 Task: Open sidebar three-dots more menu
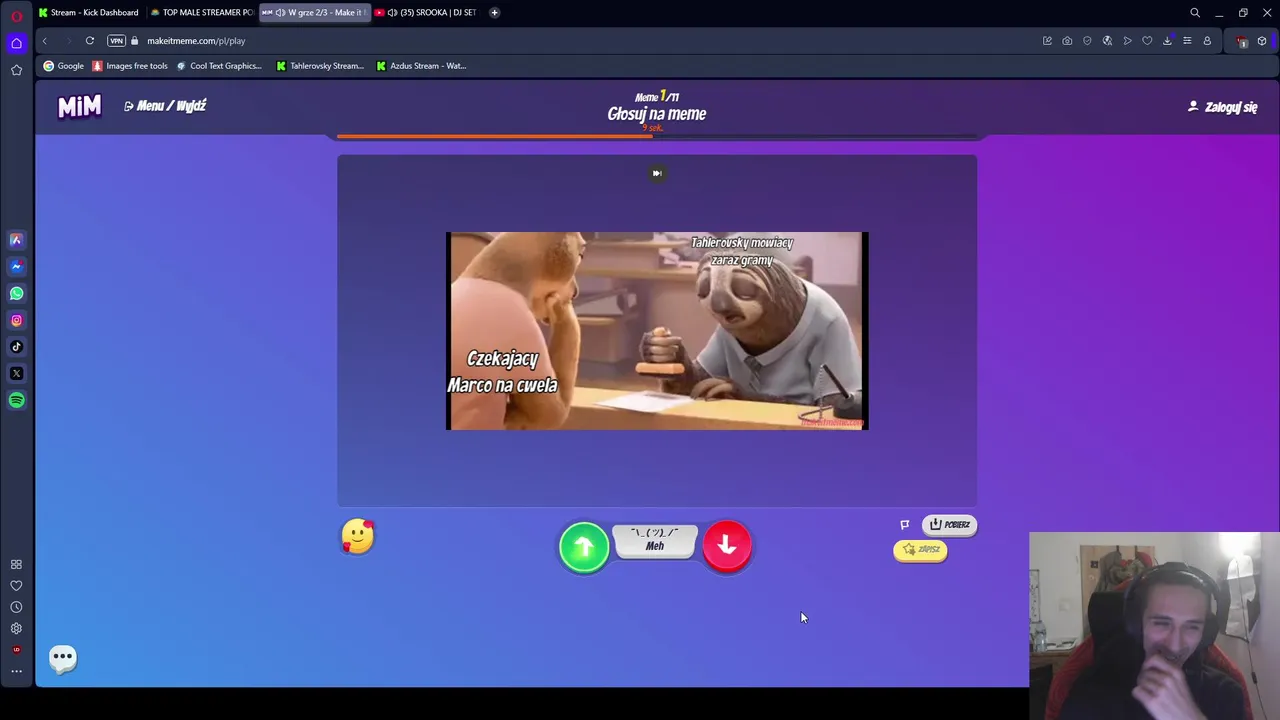point(16,671)
